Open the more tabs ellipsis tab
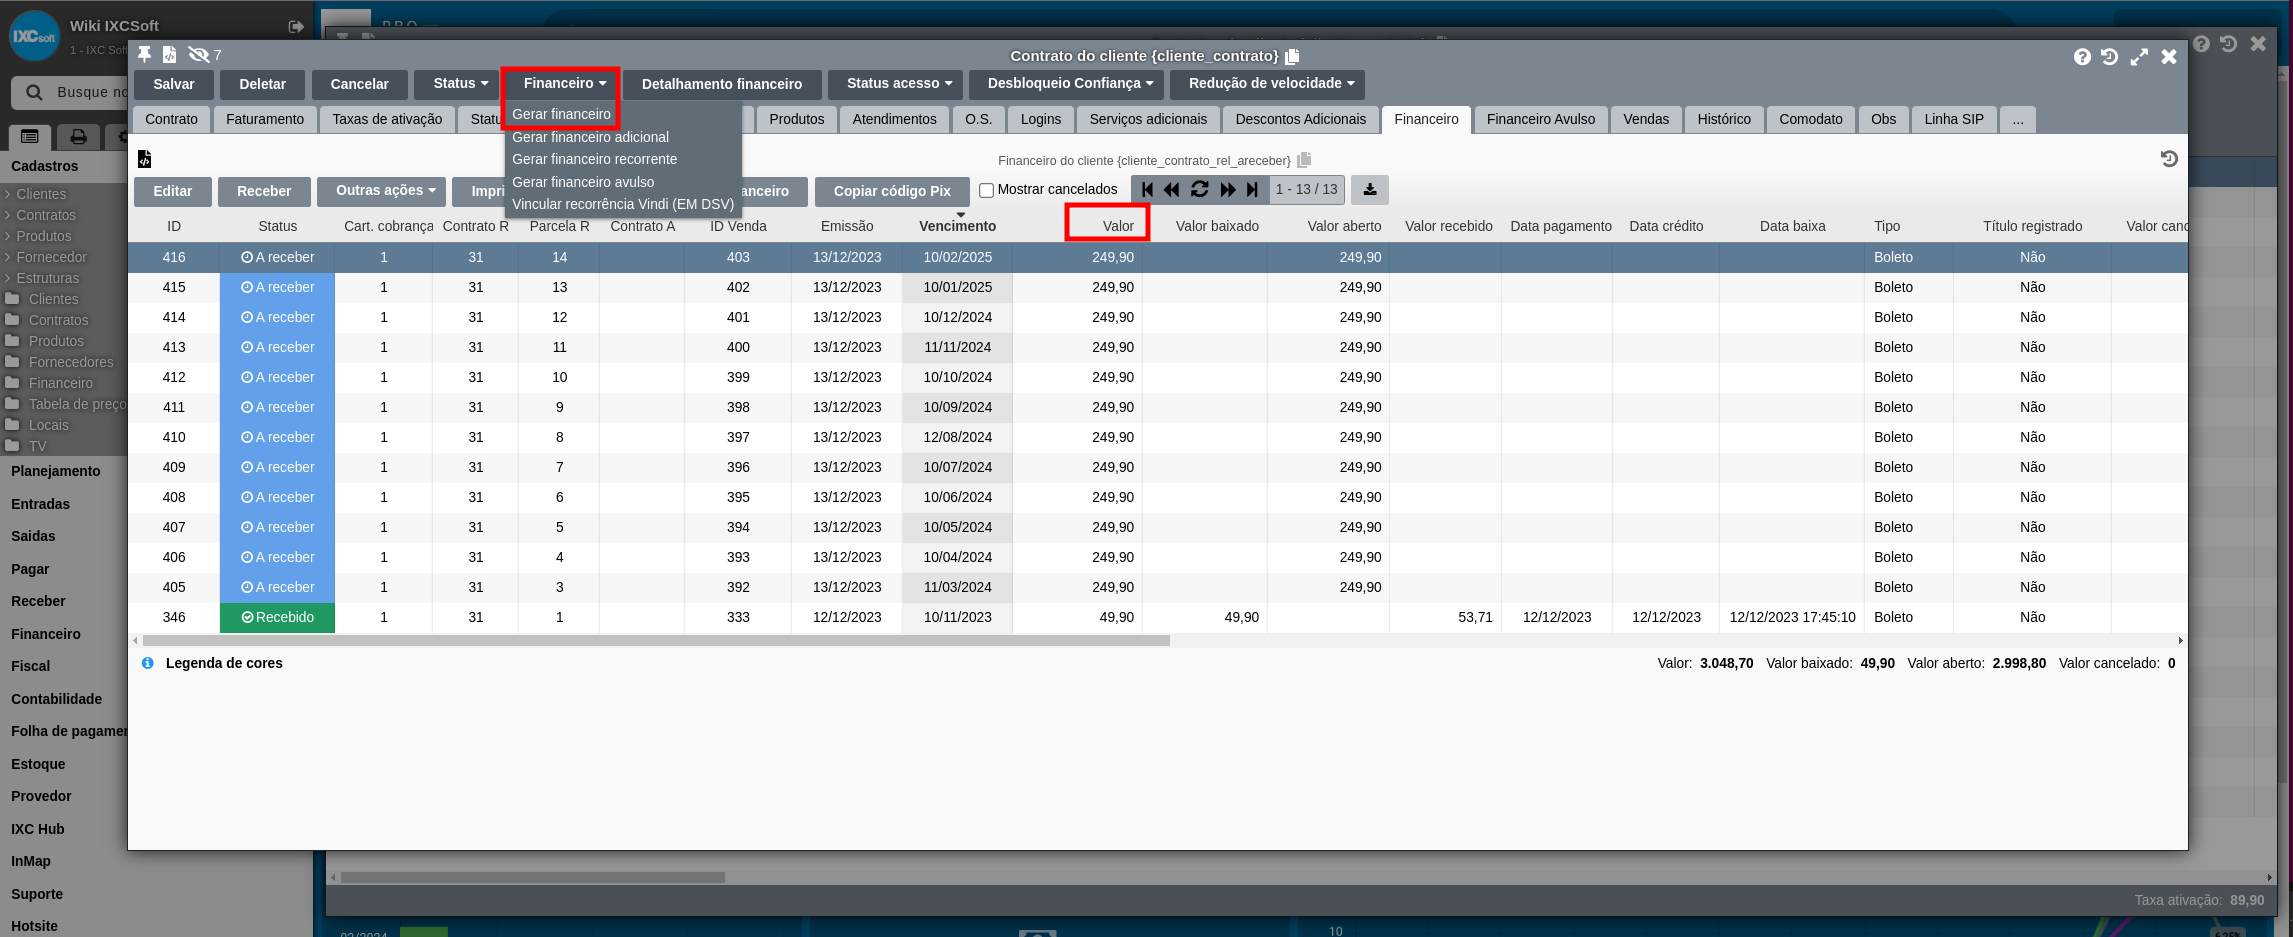This screenshot has height=937, width=2293. [2018, 120]
